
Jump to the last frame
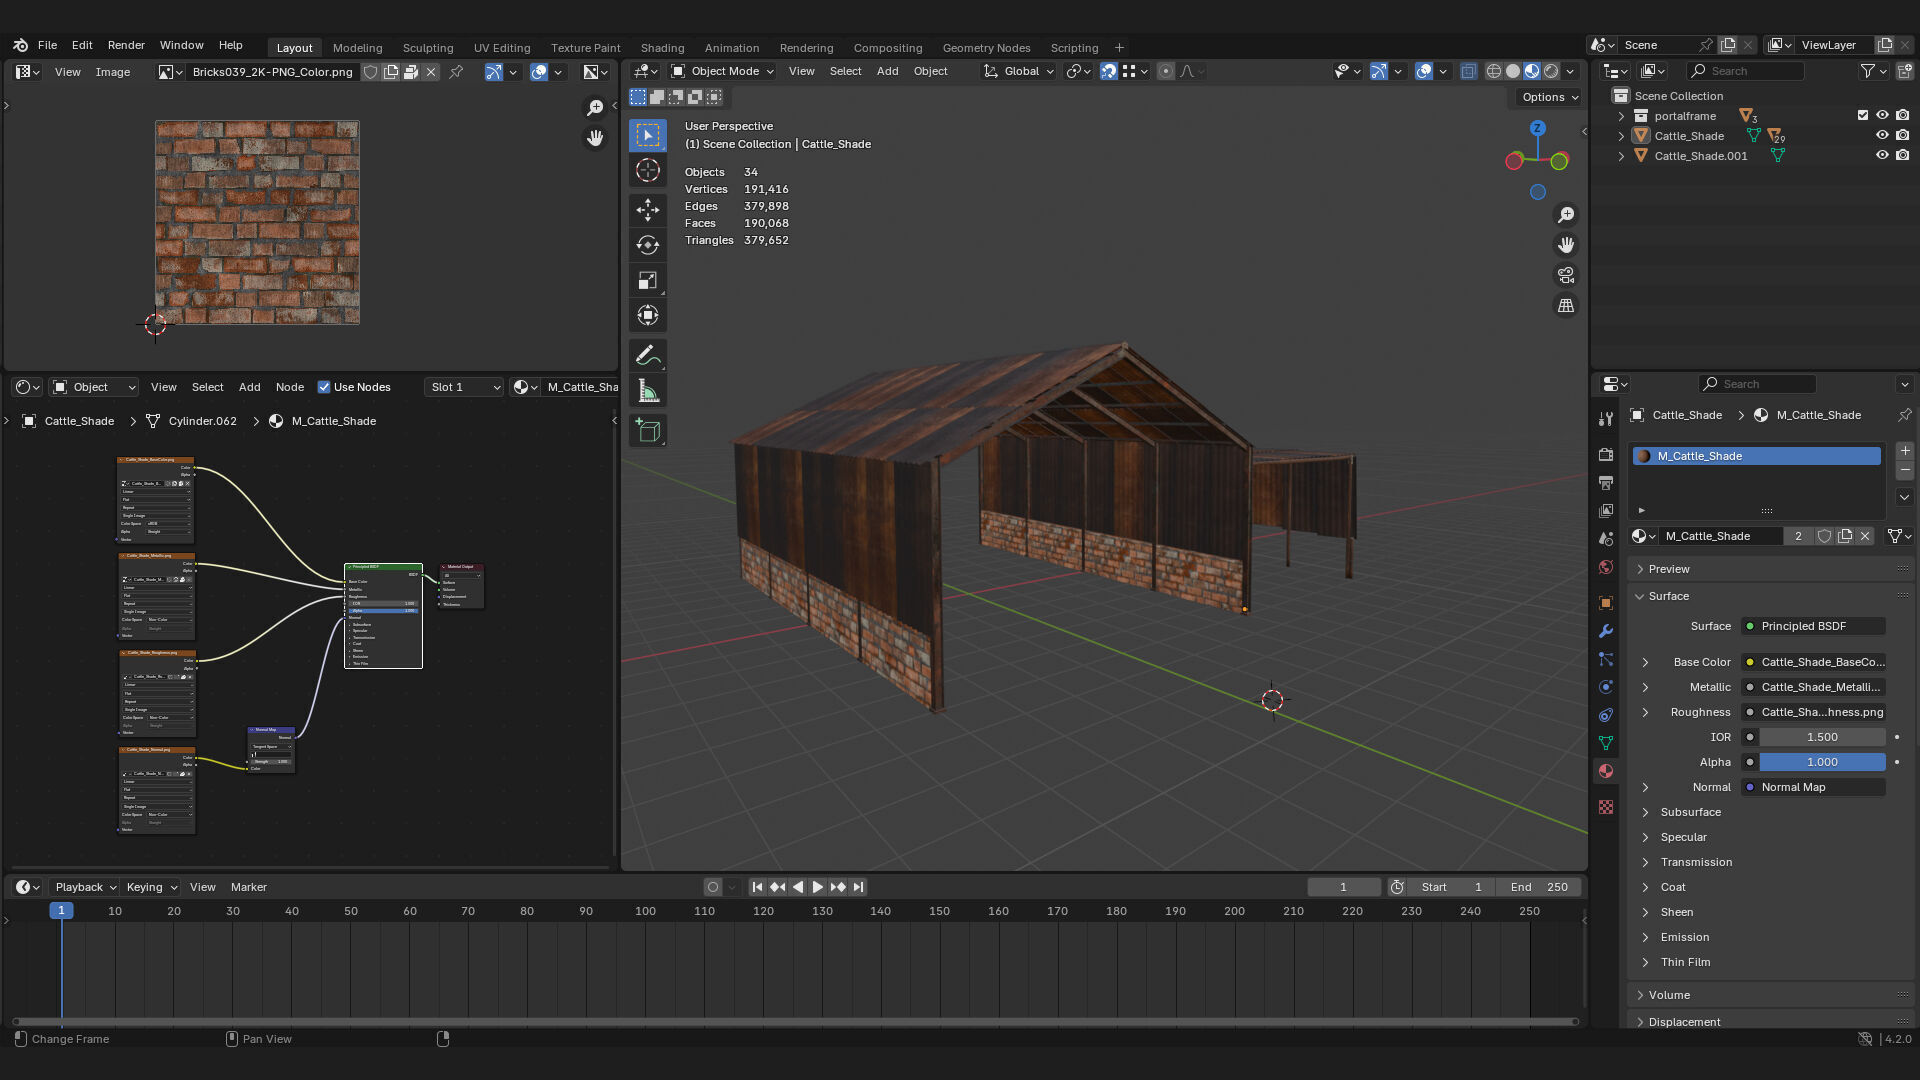click(x=858, y=887)
